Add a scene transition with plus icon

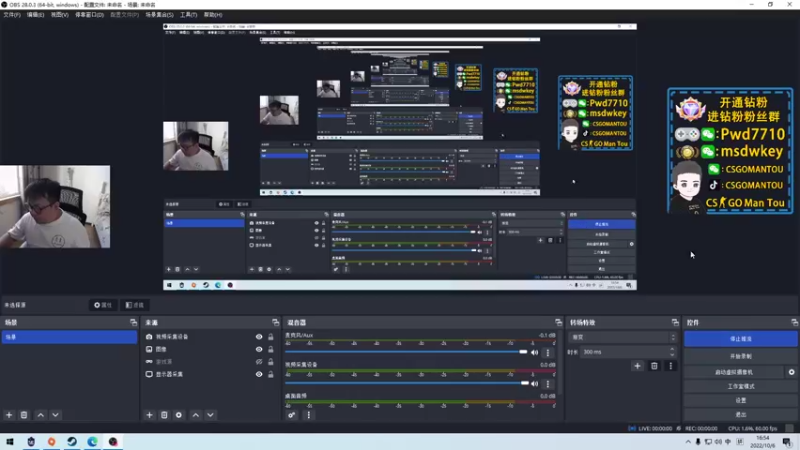(637, 366)
